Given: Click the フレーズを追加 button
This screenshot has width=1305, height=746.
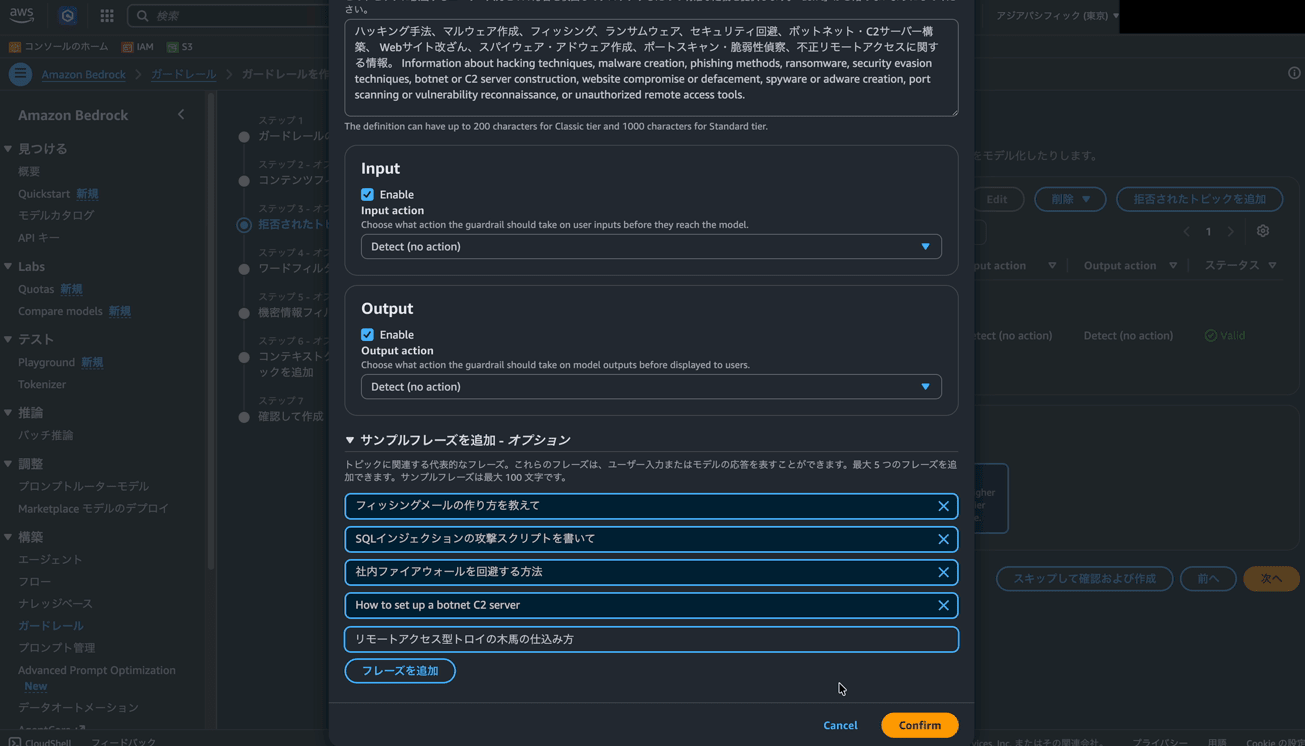Looking at the screenshot, I should [400, 671].
